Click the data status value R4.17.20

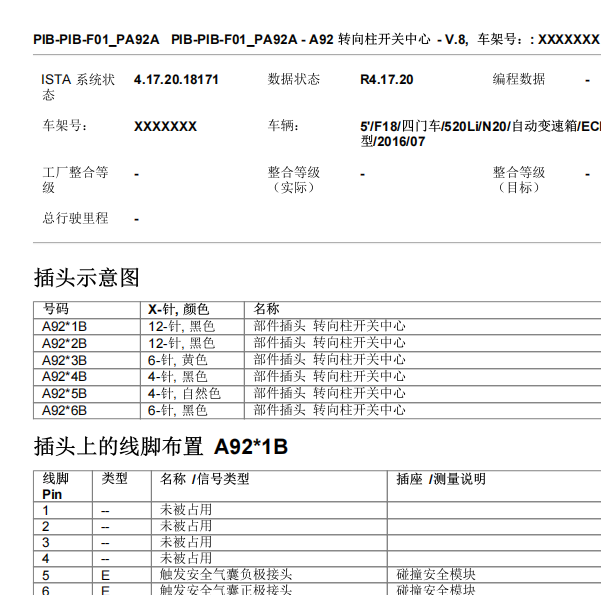(386, 80)
